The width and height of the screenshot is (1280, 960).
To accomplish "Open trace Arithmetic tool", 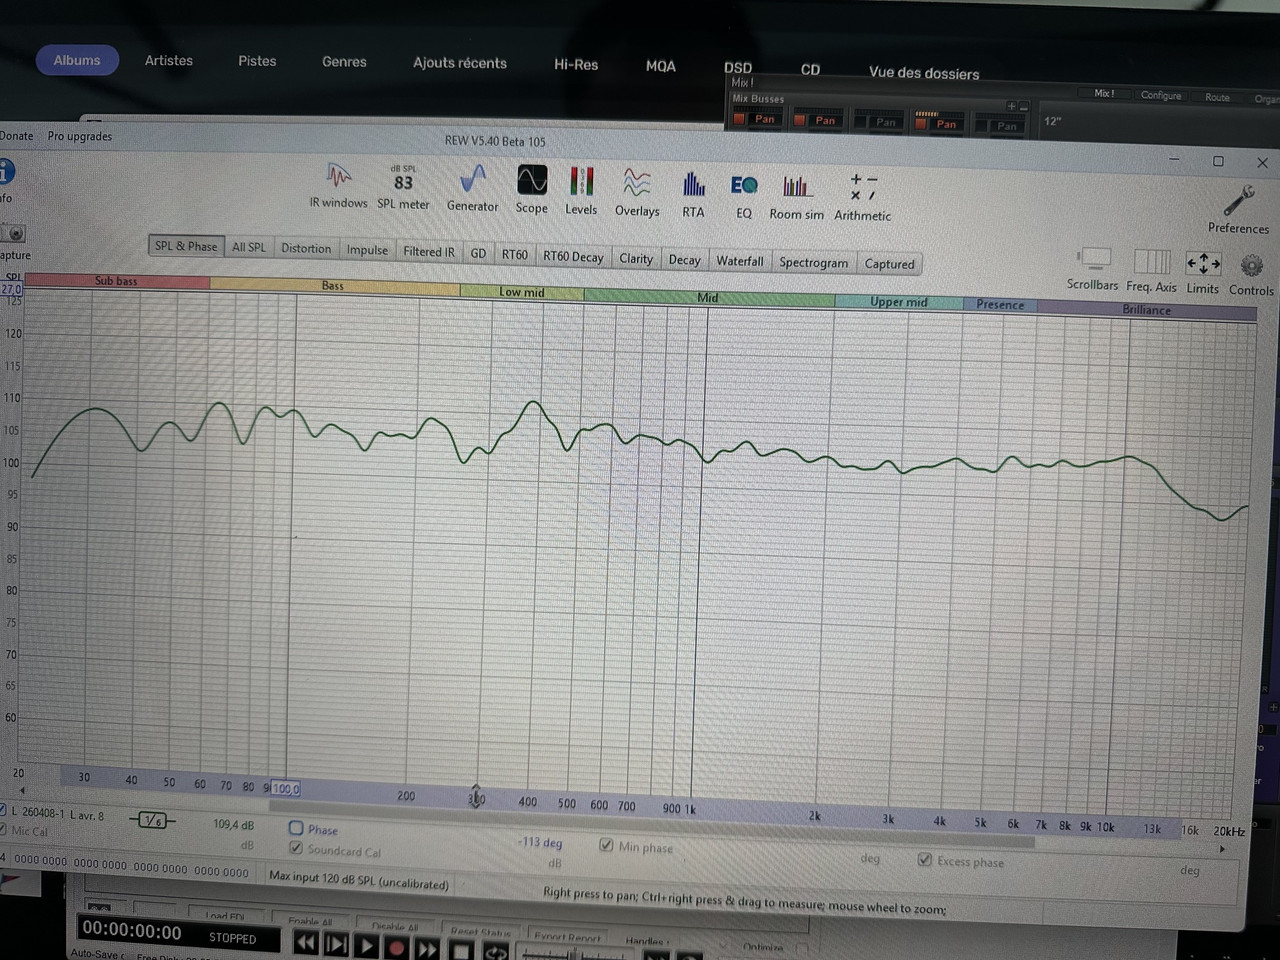I will coord(862,198).
